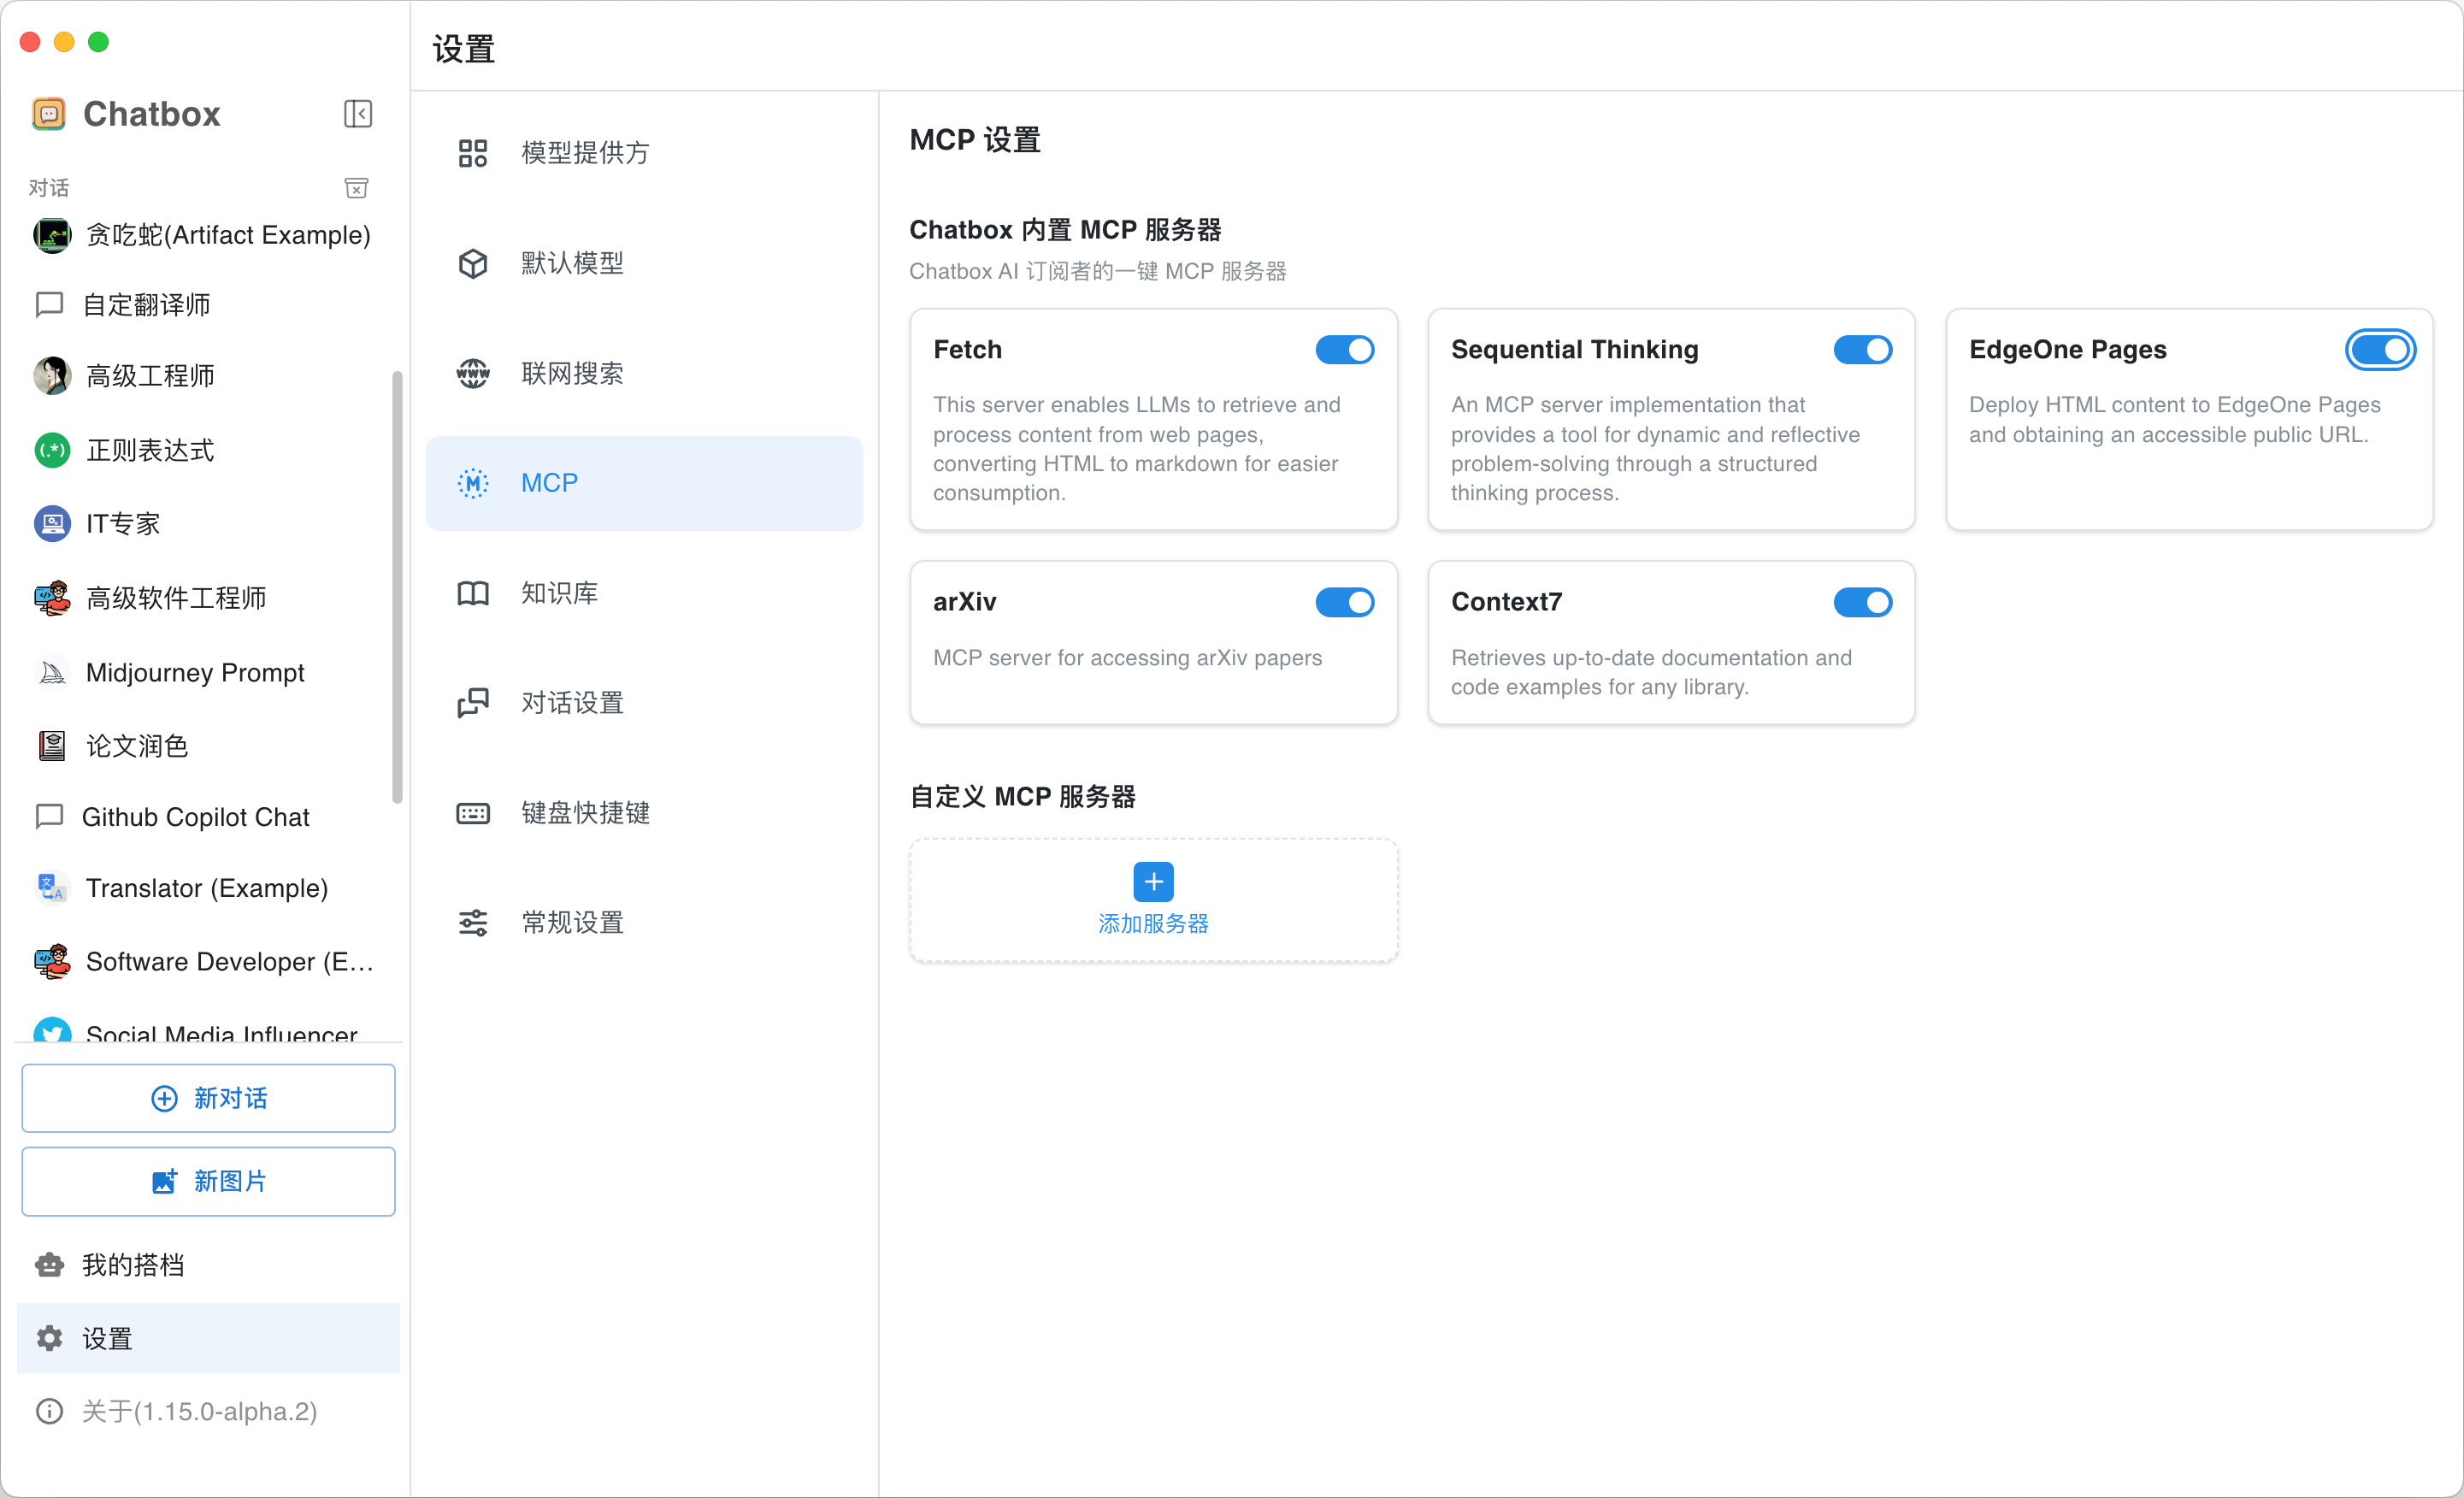
Task: Click the Translator (Example) icon
Action: tap(52, 888)
